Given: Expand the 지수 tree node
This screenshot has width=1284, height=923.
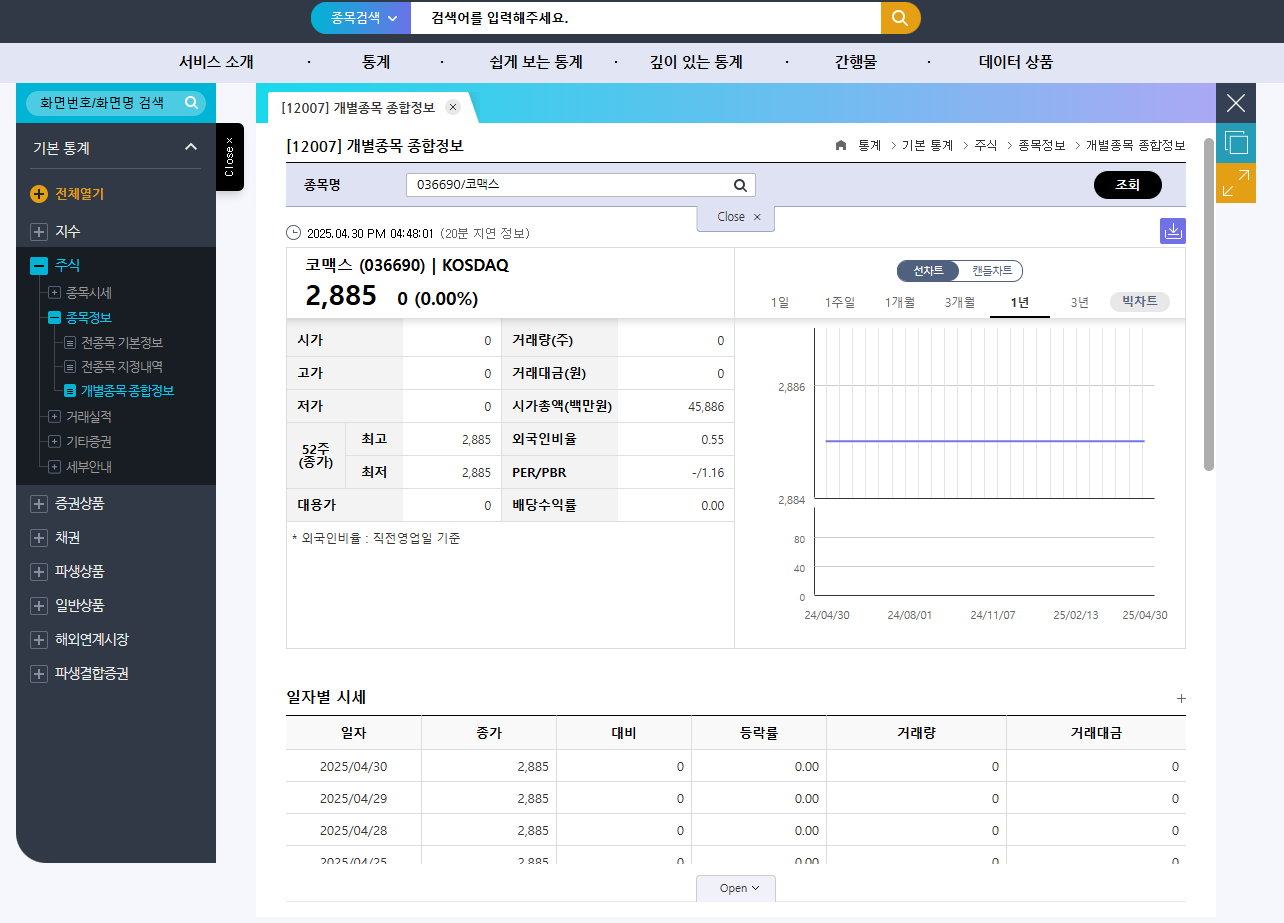Looking at the screenshot, I should click(x=39, y=232).
